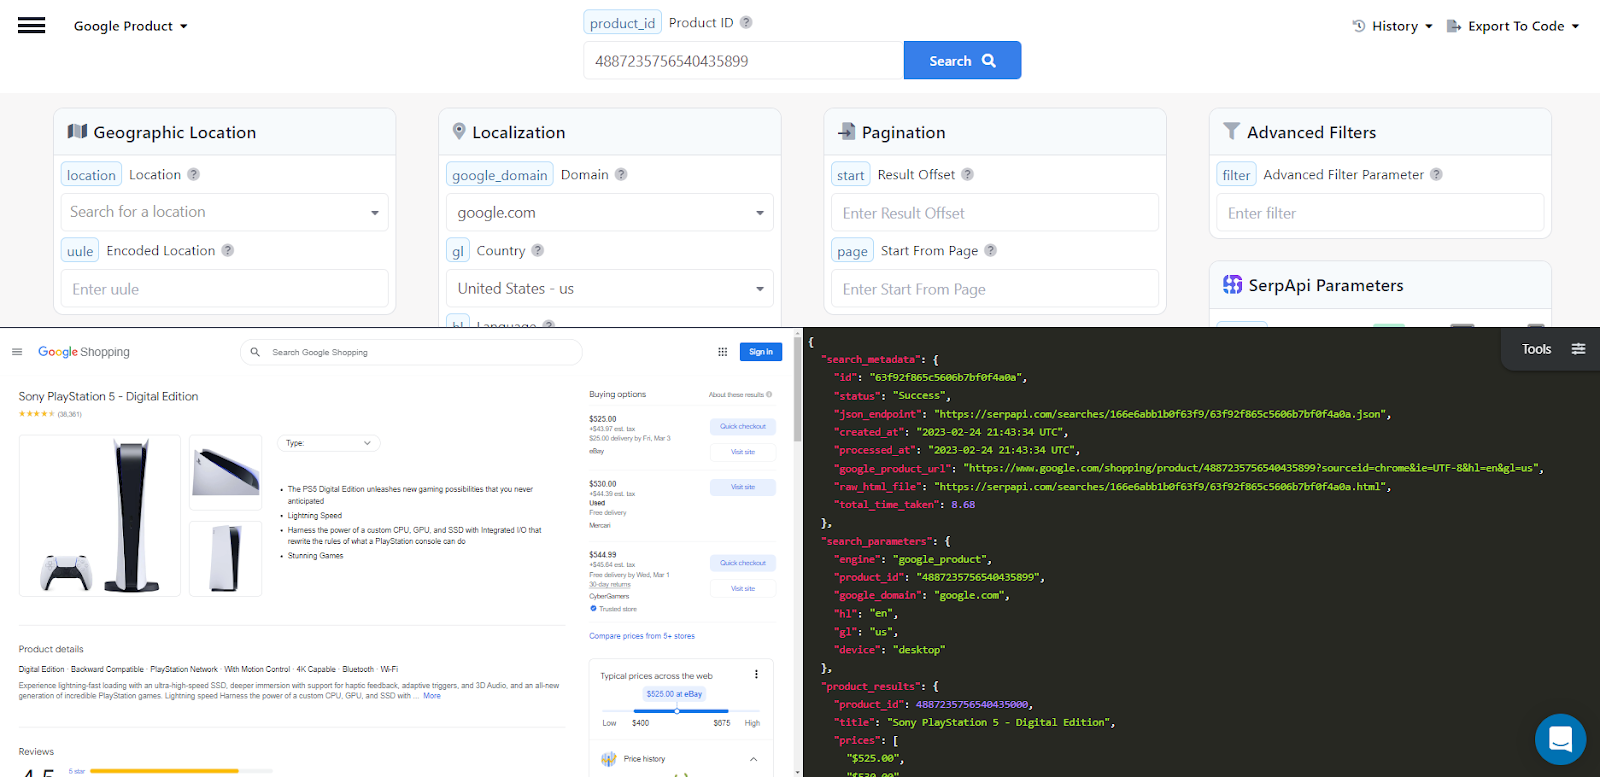Open Google Shopping preview hamburger menu
This screenshot has width=1600, height=777.
tap(17, 352)
